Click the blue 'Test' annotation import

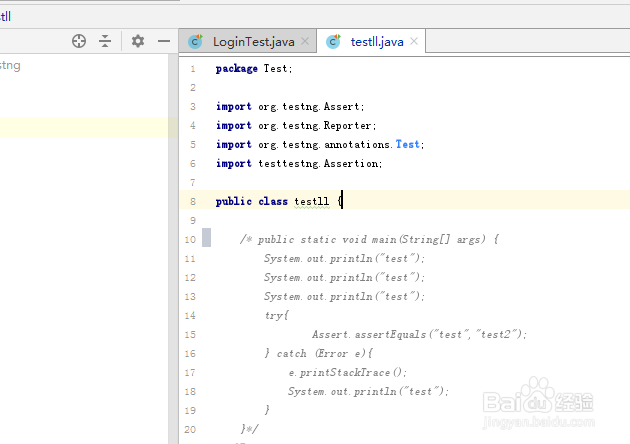[407, 144]
